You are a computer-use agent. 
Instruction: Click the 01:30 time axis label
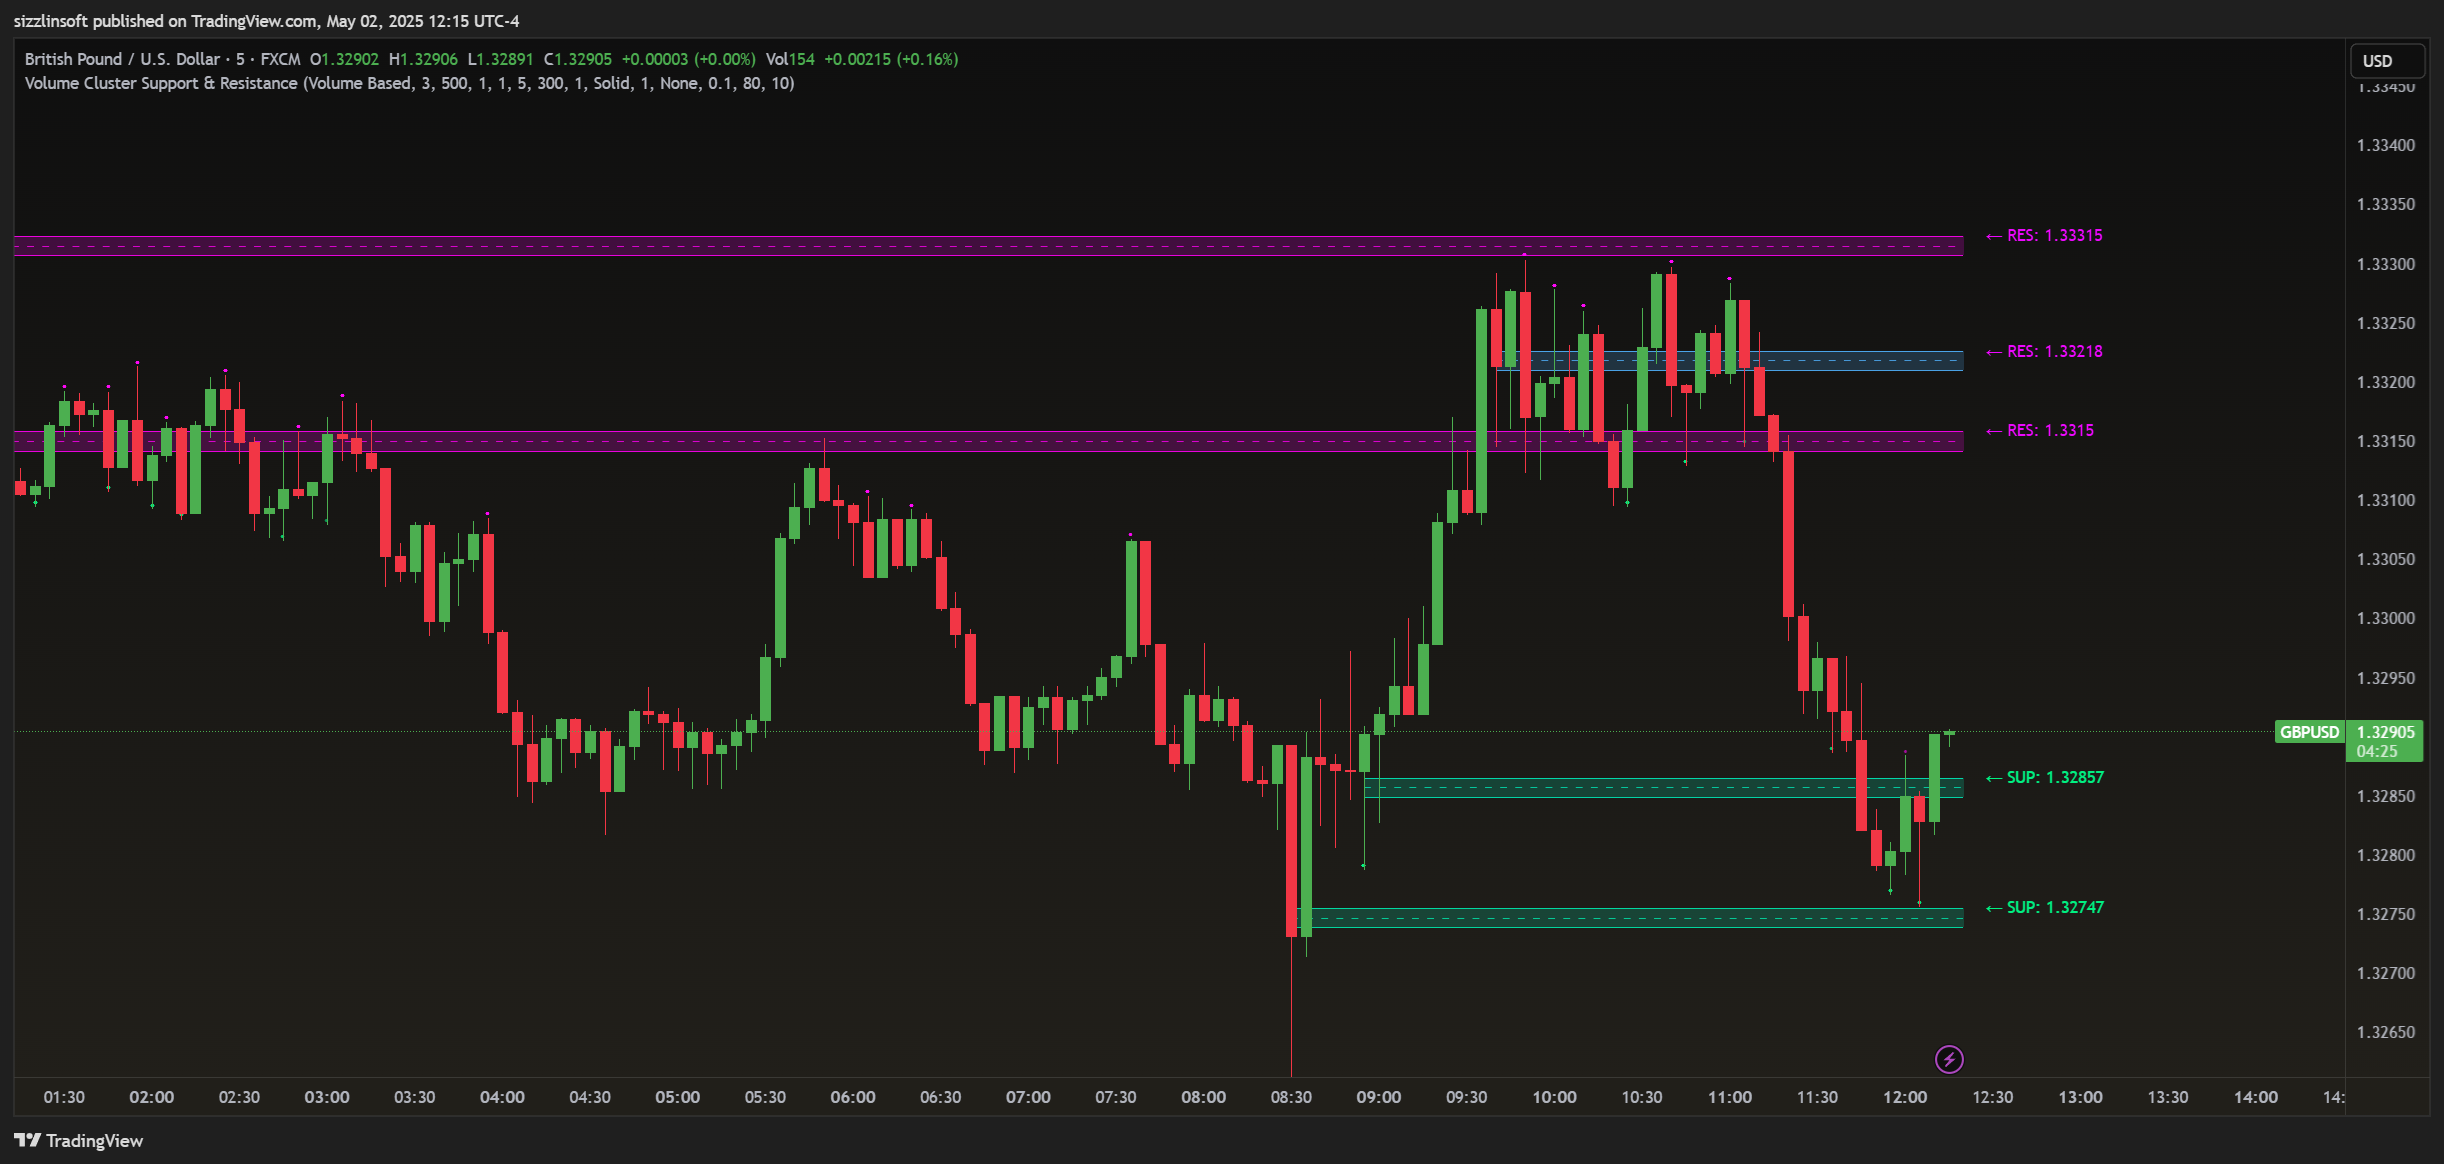pos(64,1097)
